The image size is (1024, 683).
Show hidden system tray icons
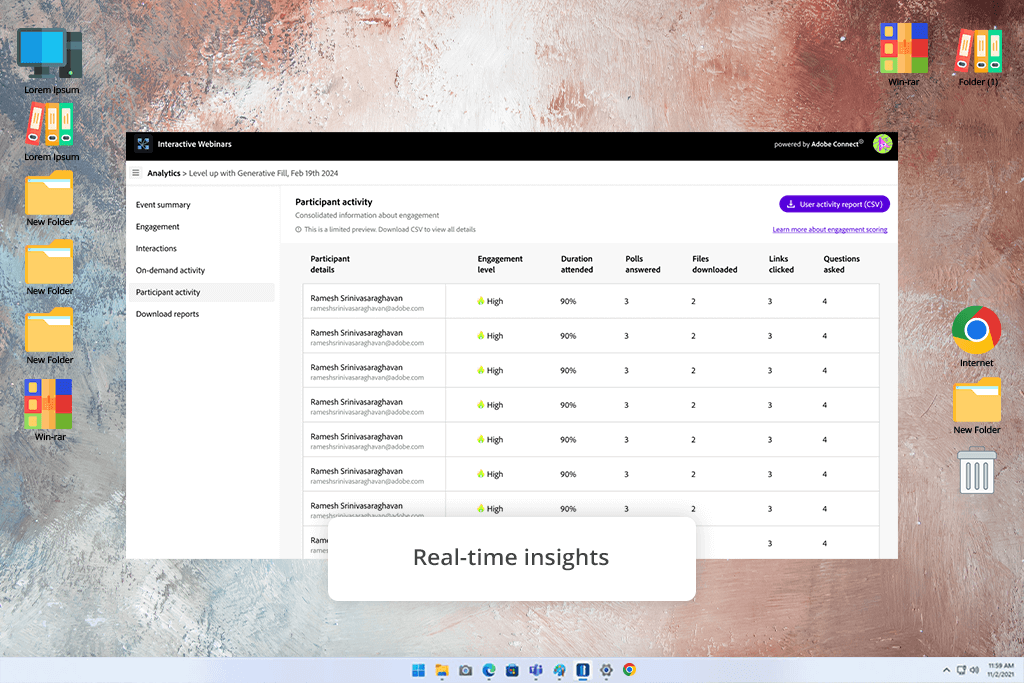947,670
